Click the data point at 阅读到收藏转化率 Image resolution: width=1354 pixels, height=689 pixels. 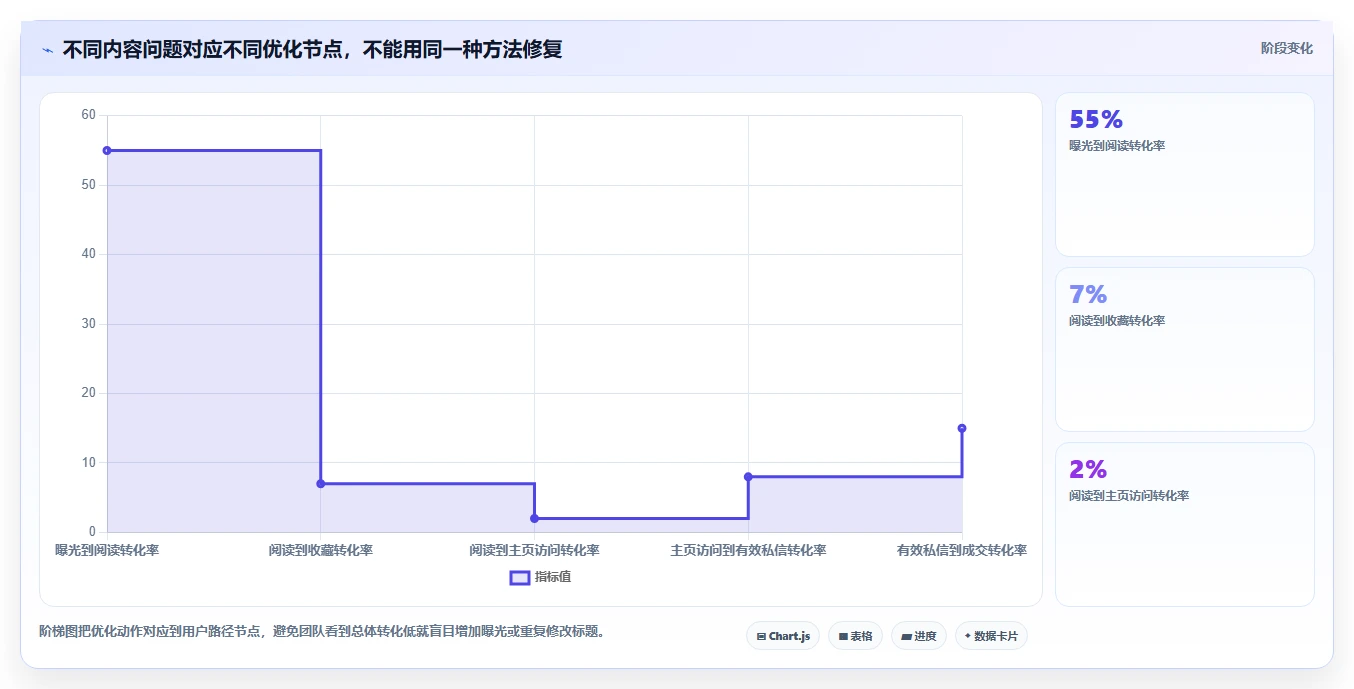tap(321, 483)
